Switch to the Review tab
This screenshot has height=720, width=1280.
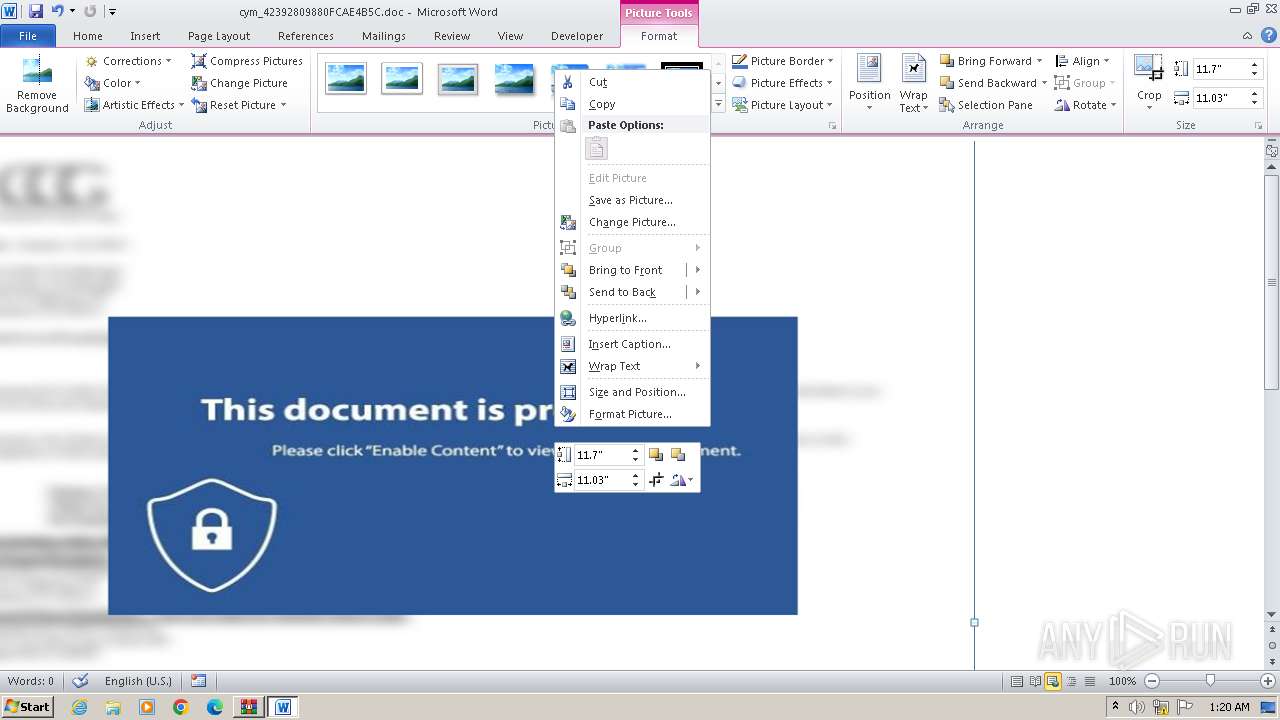pyautogui.click(x=452, y=36)
